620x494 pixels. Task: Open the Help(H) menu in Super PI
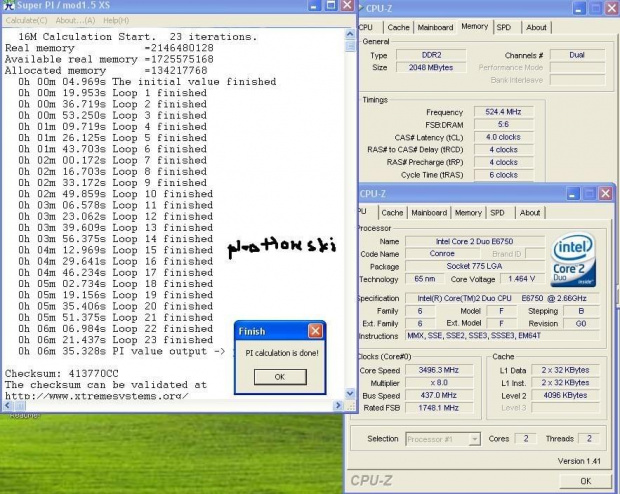(x=116, y=21)
